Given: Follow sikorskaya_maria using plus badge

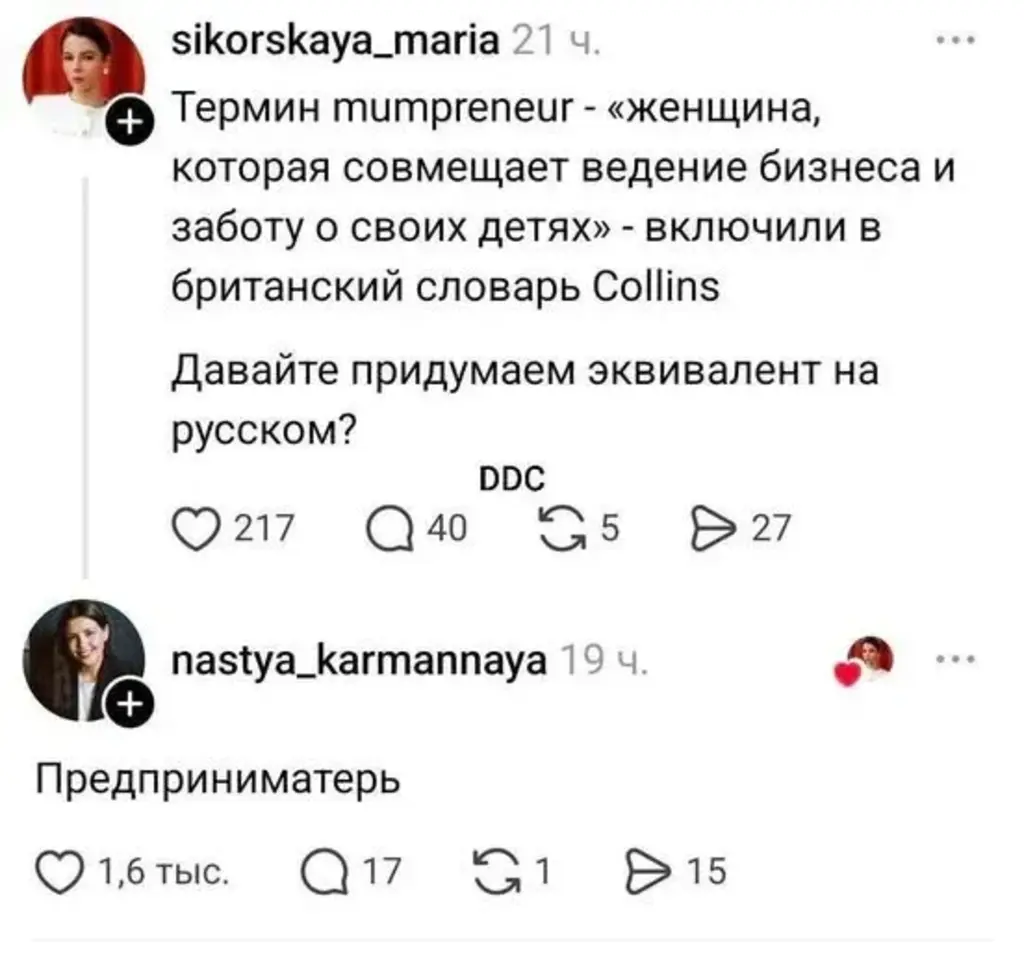Looking at the screenshot, I should pos(129,125).
